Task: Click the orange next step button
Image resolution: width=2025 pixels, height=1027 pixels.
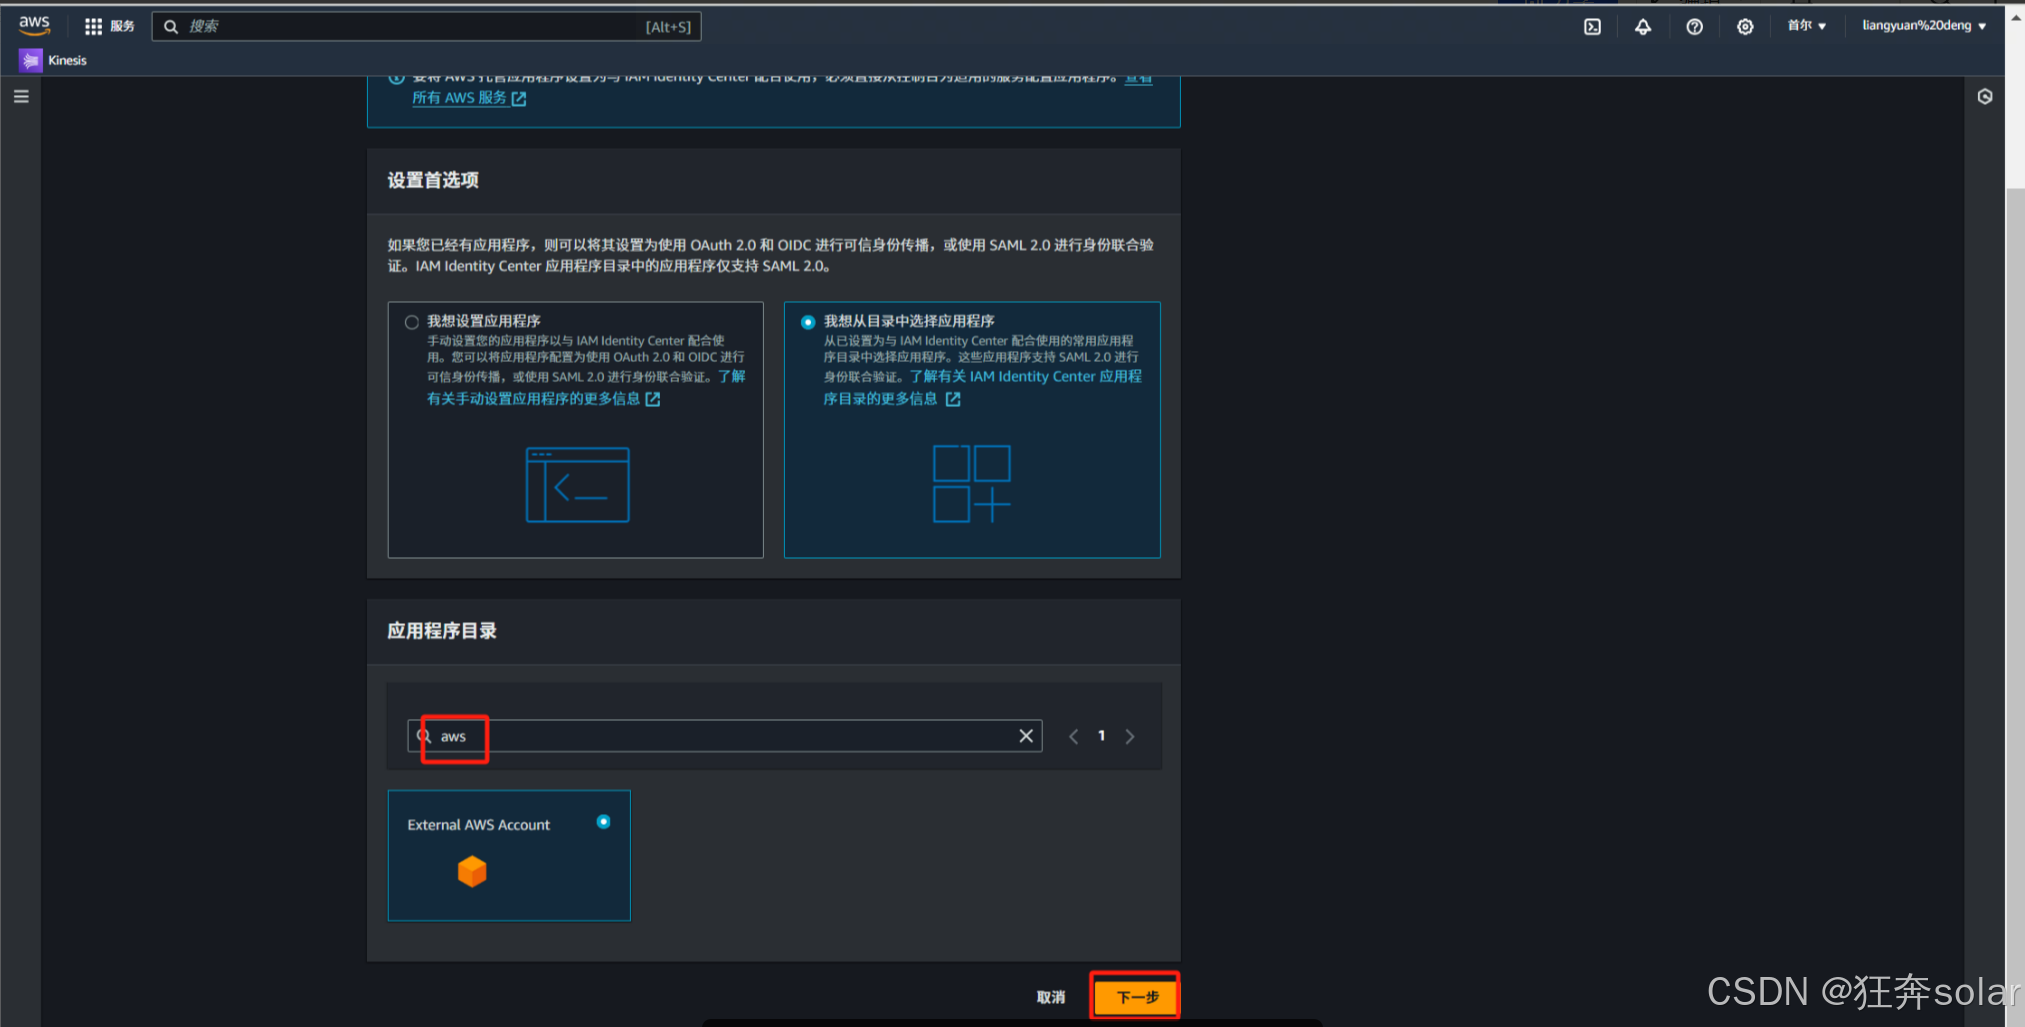Action: [1136, 997]
